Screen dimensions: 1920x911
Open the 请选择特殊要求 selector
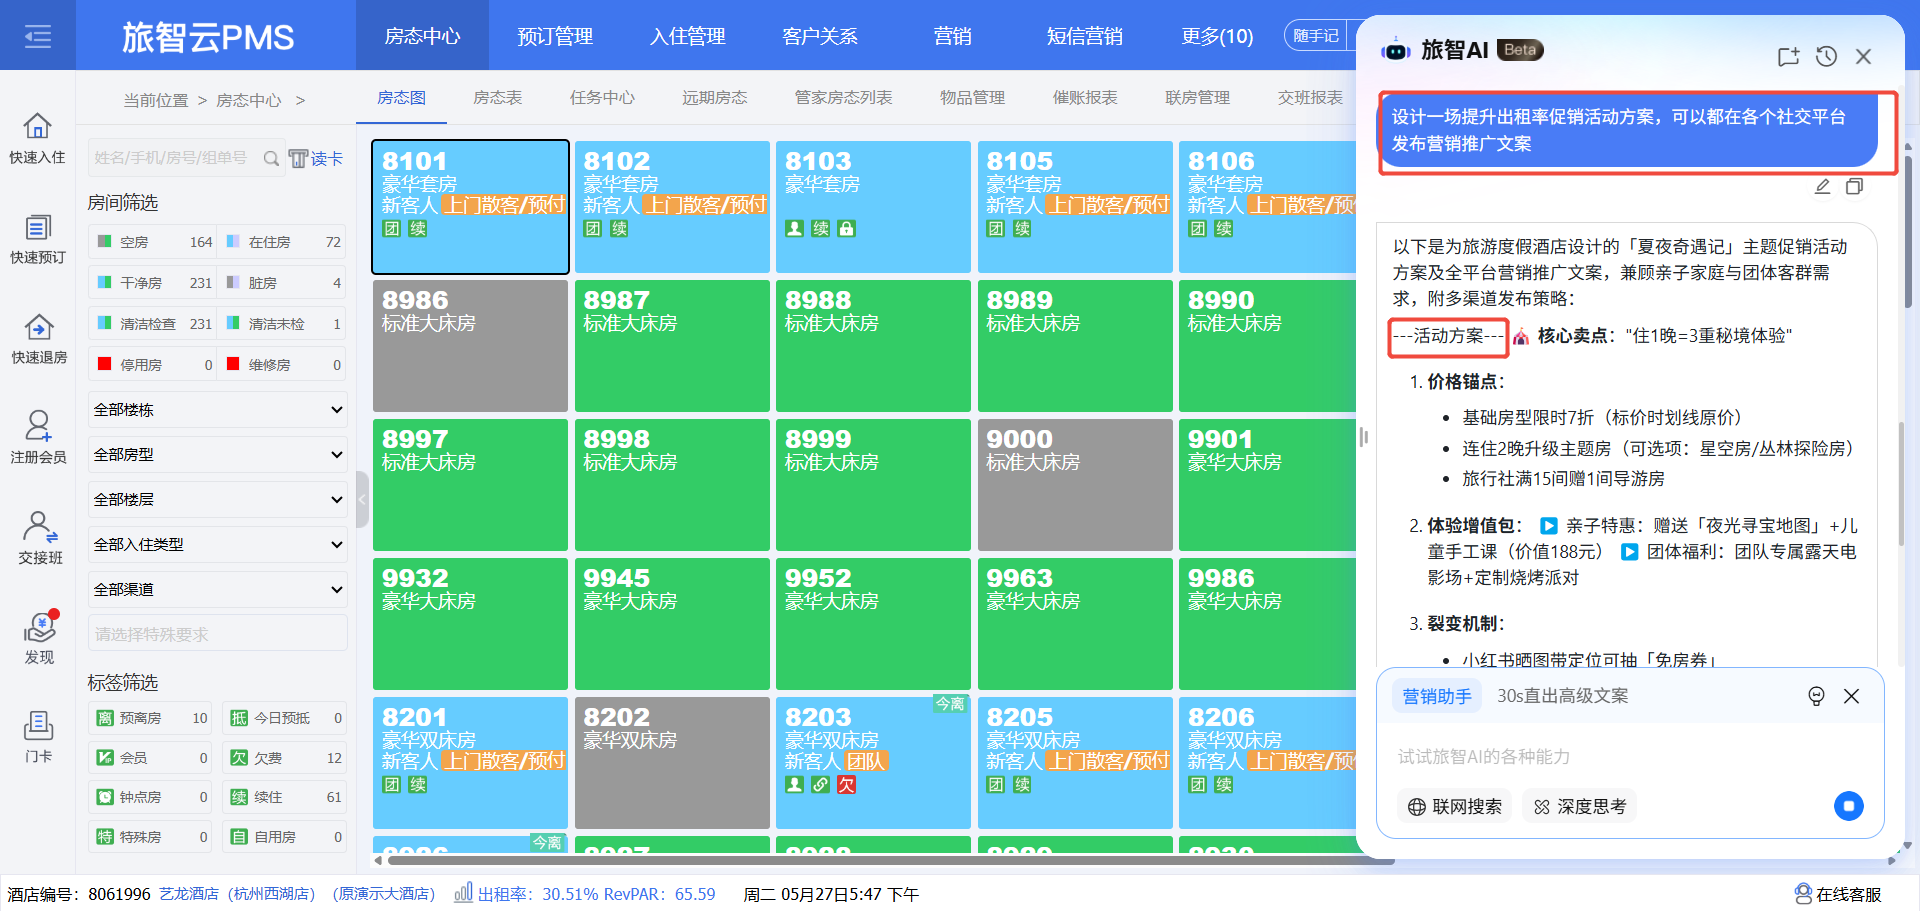(x=218, y=635)
